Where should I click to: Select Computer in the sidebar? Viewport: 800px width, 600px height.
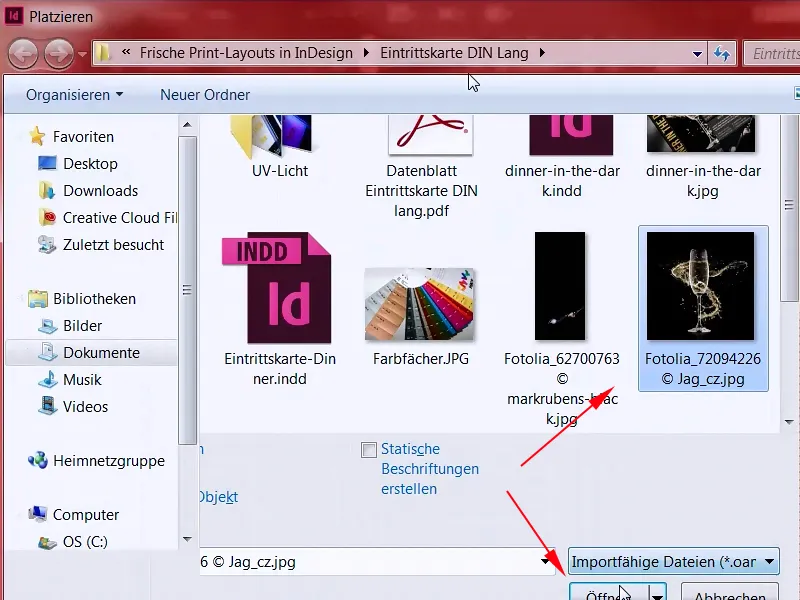86,515
